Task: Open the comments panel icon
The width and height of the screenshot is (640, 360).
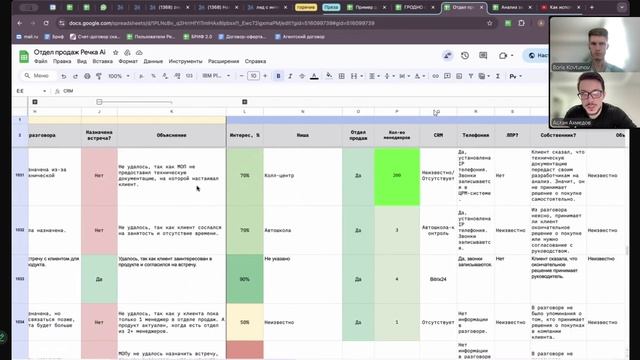Action: click(483, 56)
